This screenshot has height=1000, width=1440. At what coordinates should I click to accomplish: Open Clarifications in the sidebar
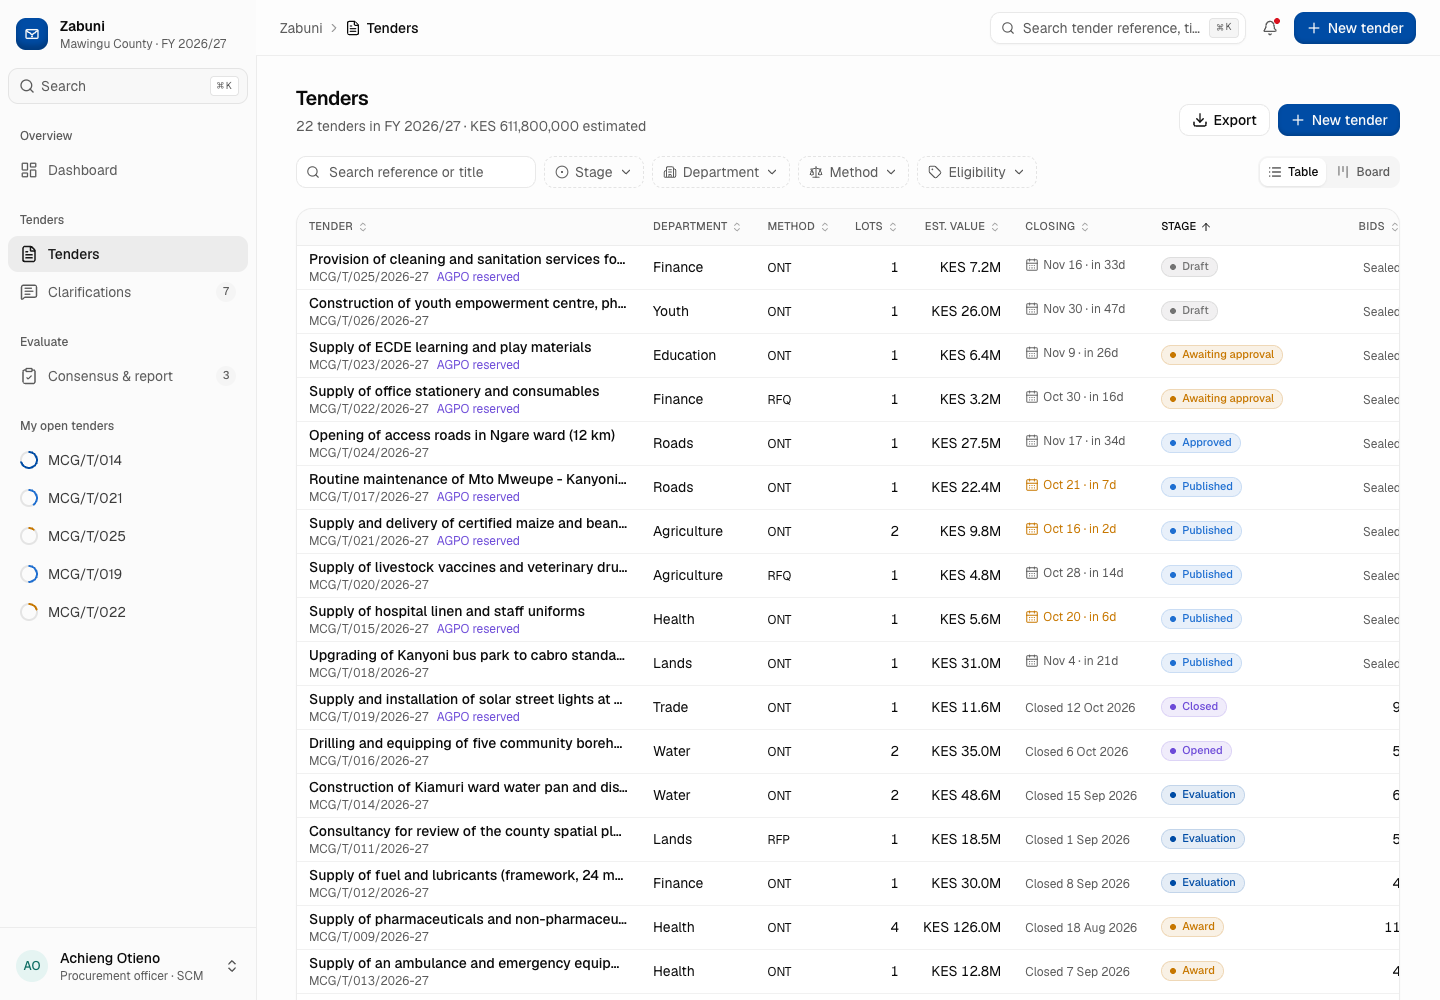point(128,292)
